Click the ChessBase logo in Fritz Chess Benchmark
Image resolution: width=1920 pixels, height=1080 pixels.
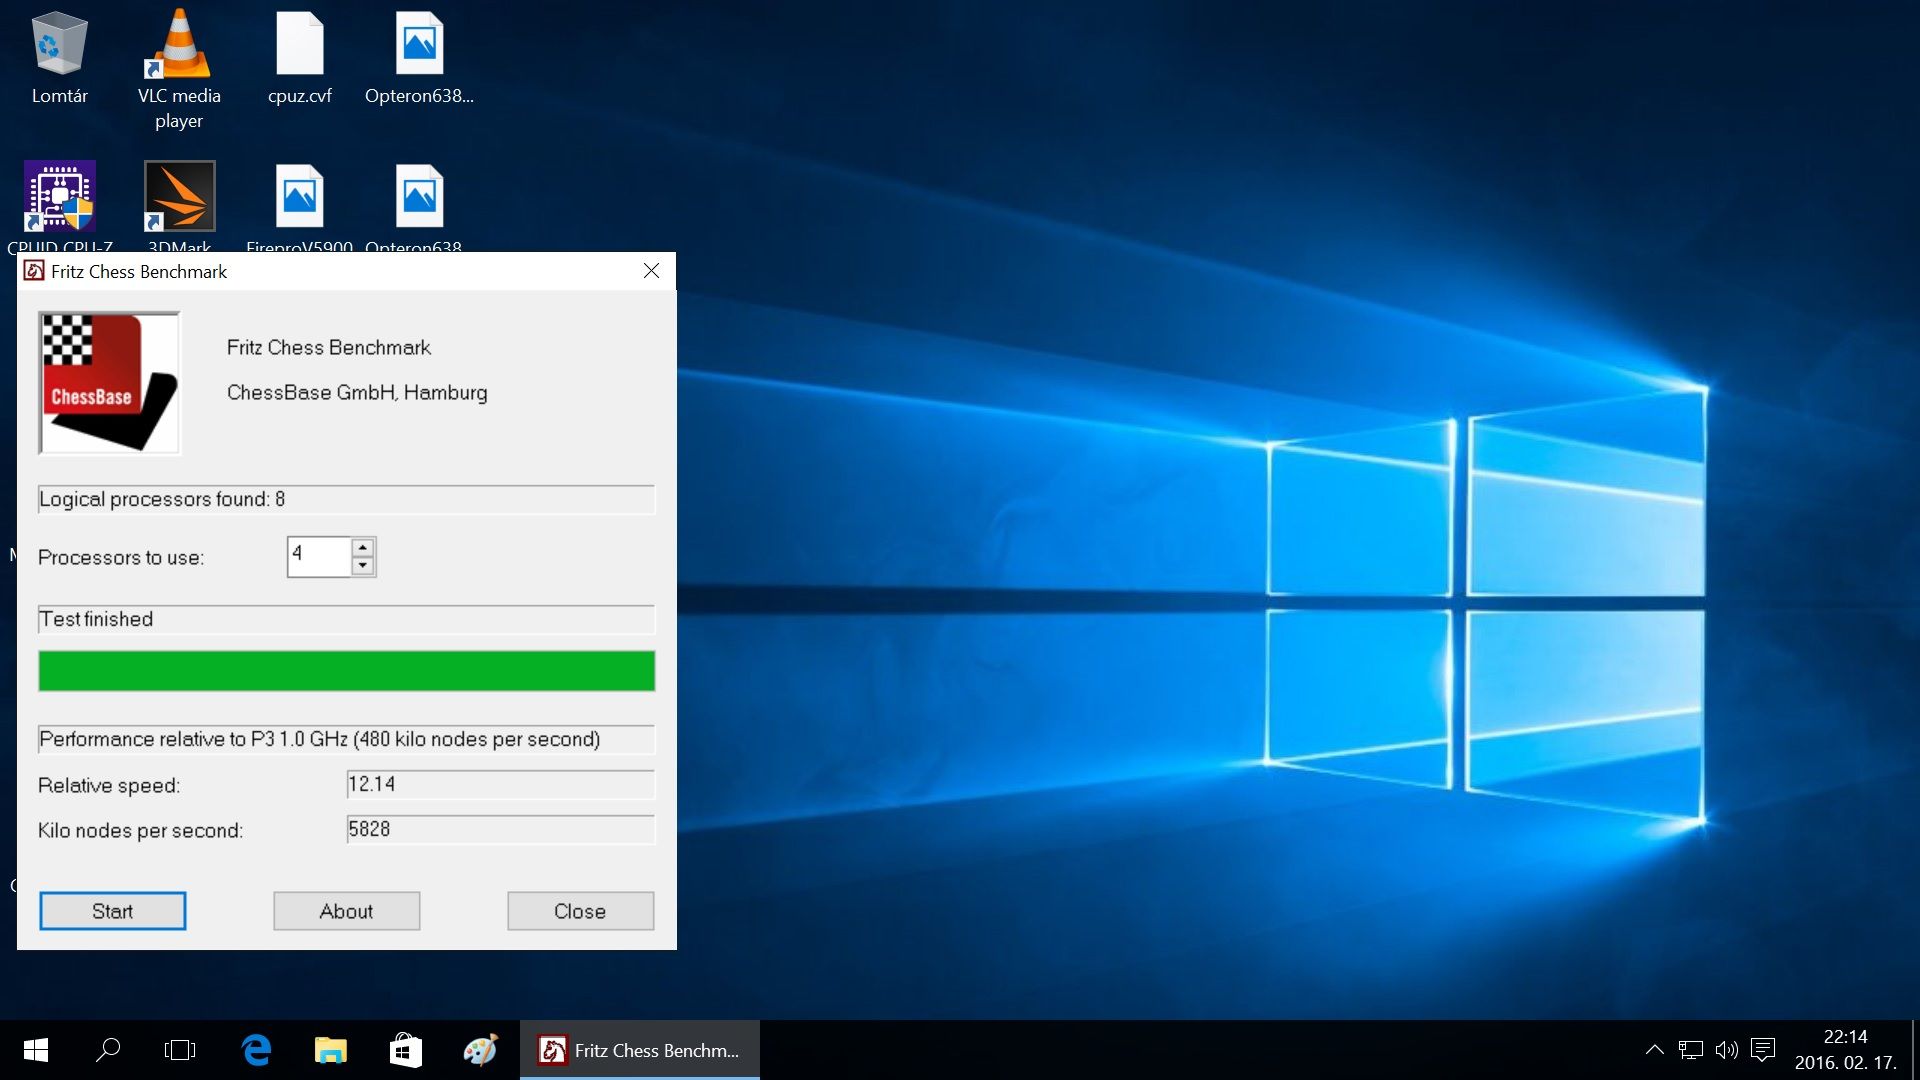coord(109,382)
